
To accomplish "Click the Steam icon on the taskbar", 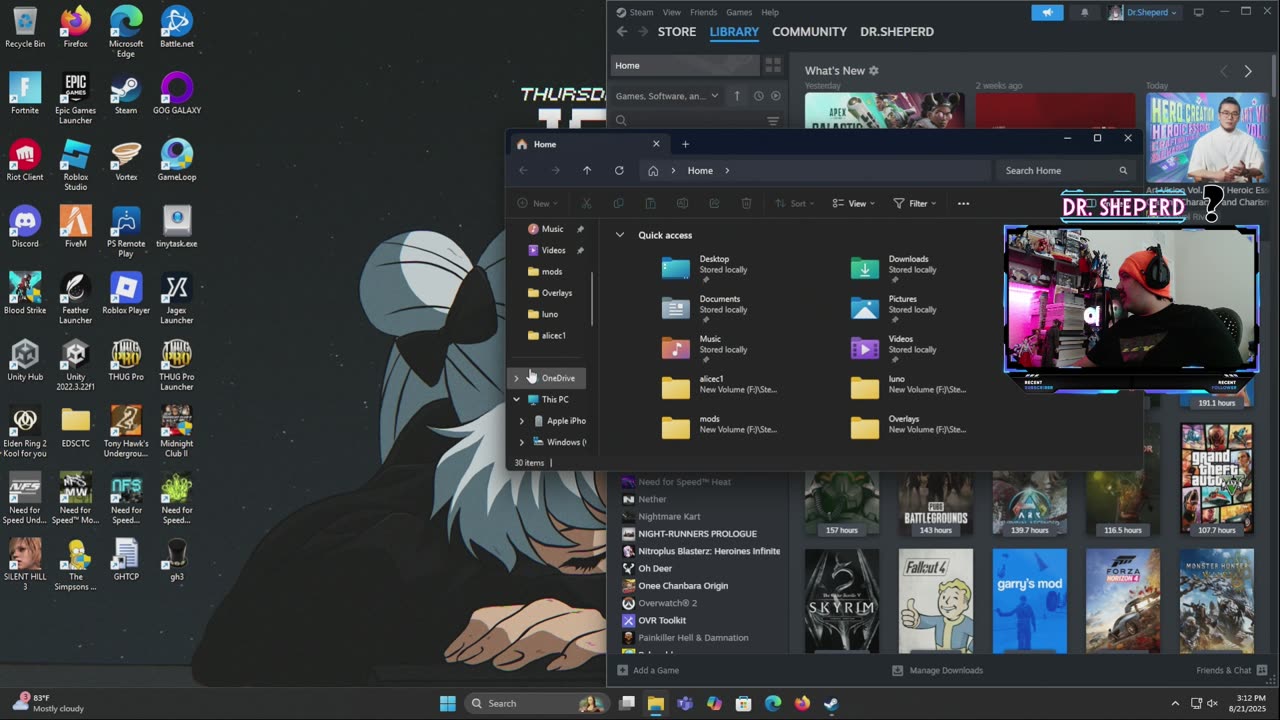I will 831,703.
